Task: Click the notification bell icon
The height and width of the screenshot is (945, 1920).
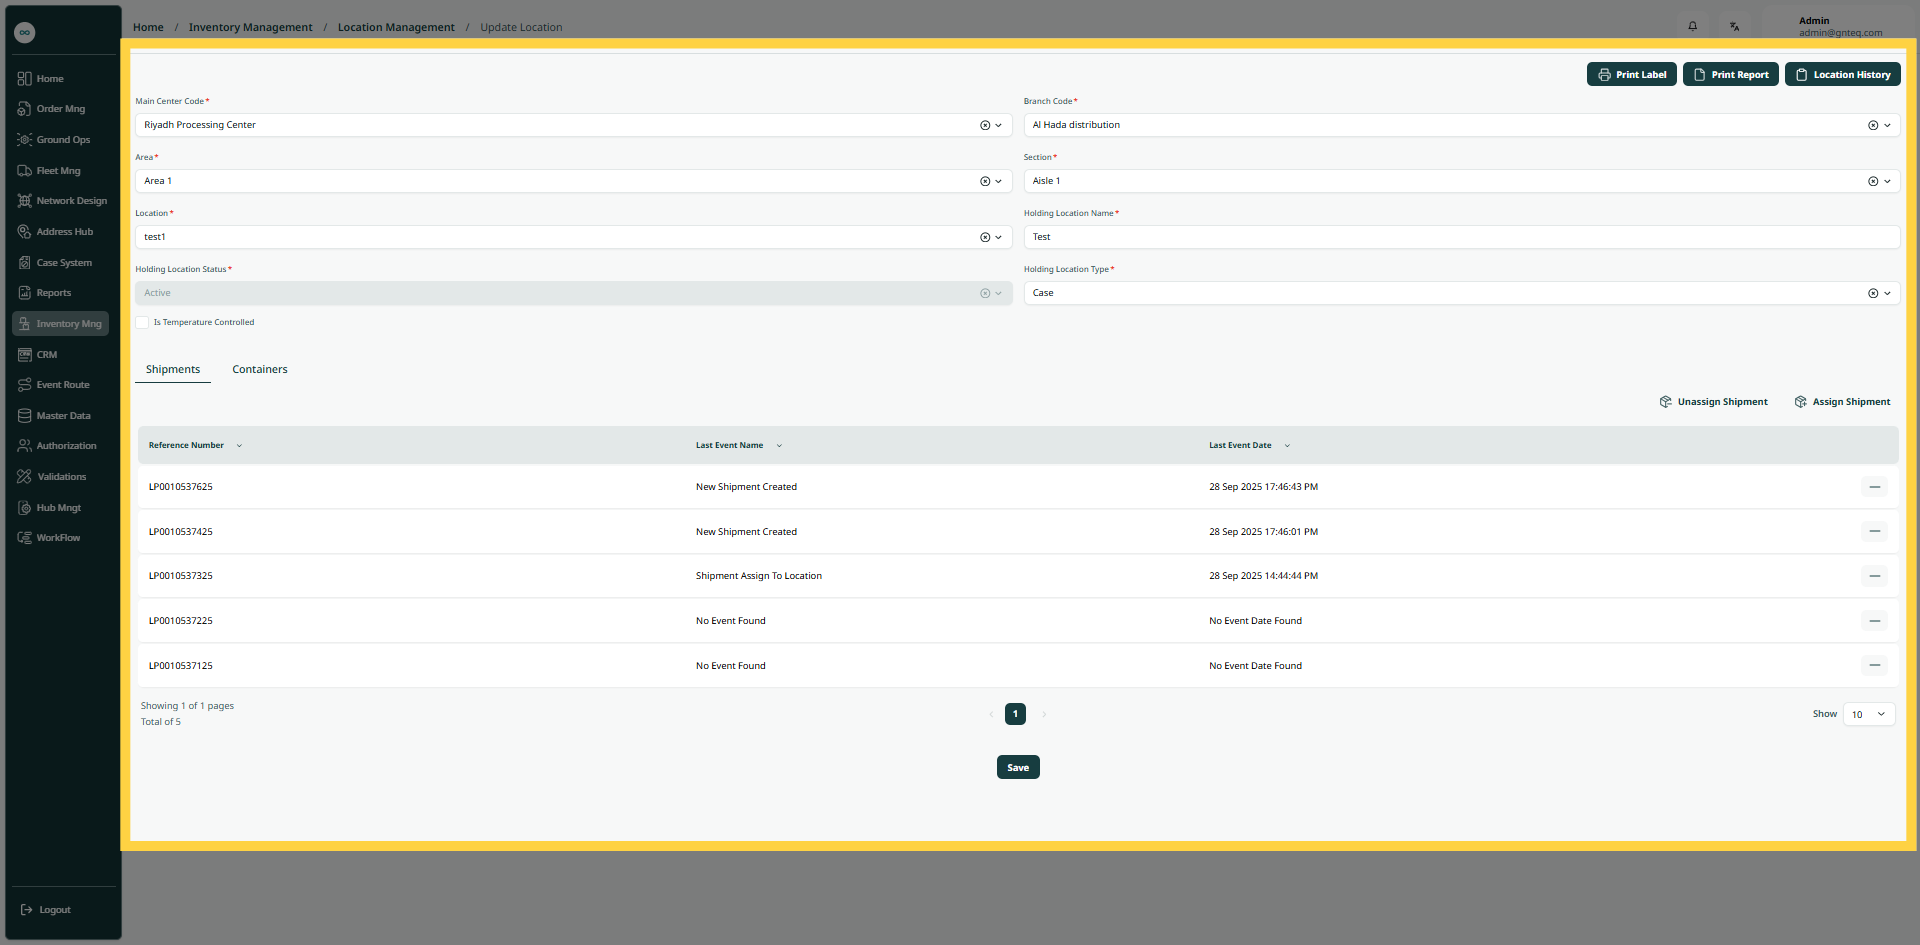Action: tap(1692, 26)
